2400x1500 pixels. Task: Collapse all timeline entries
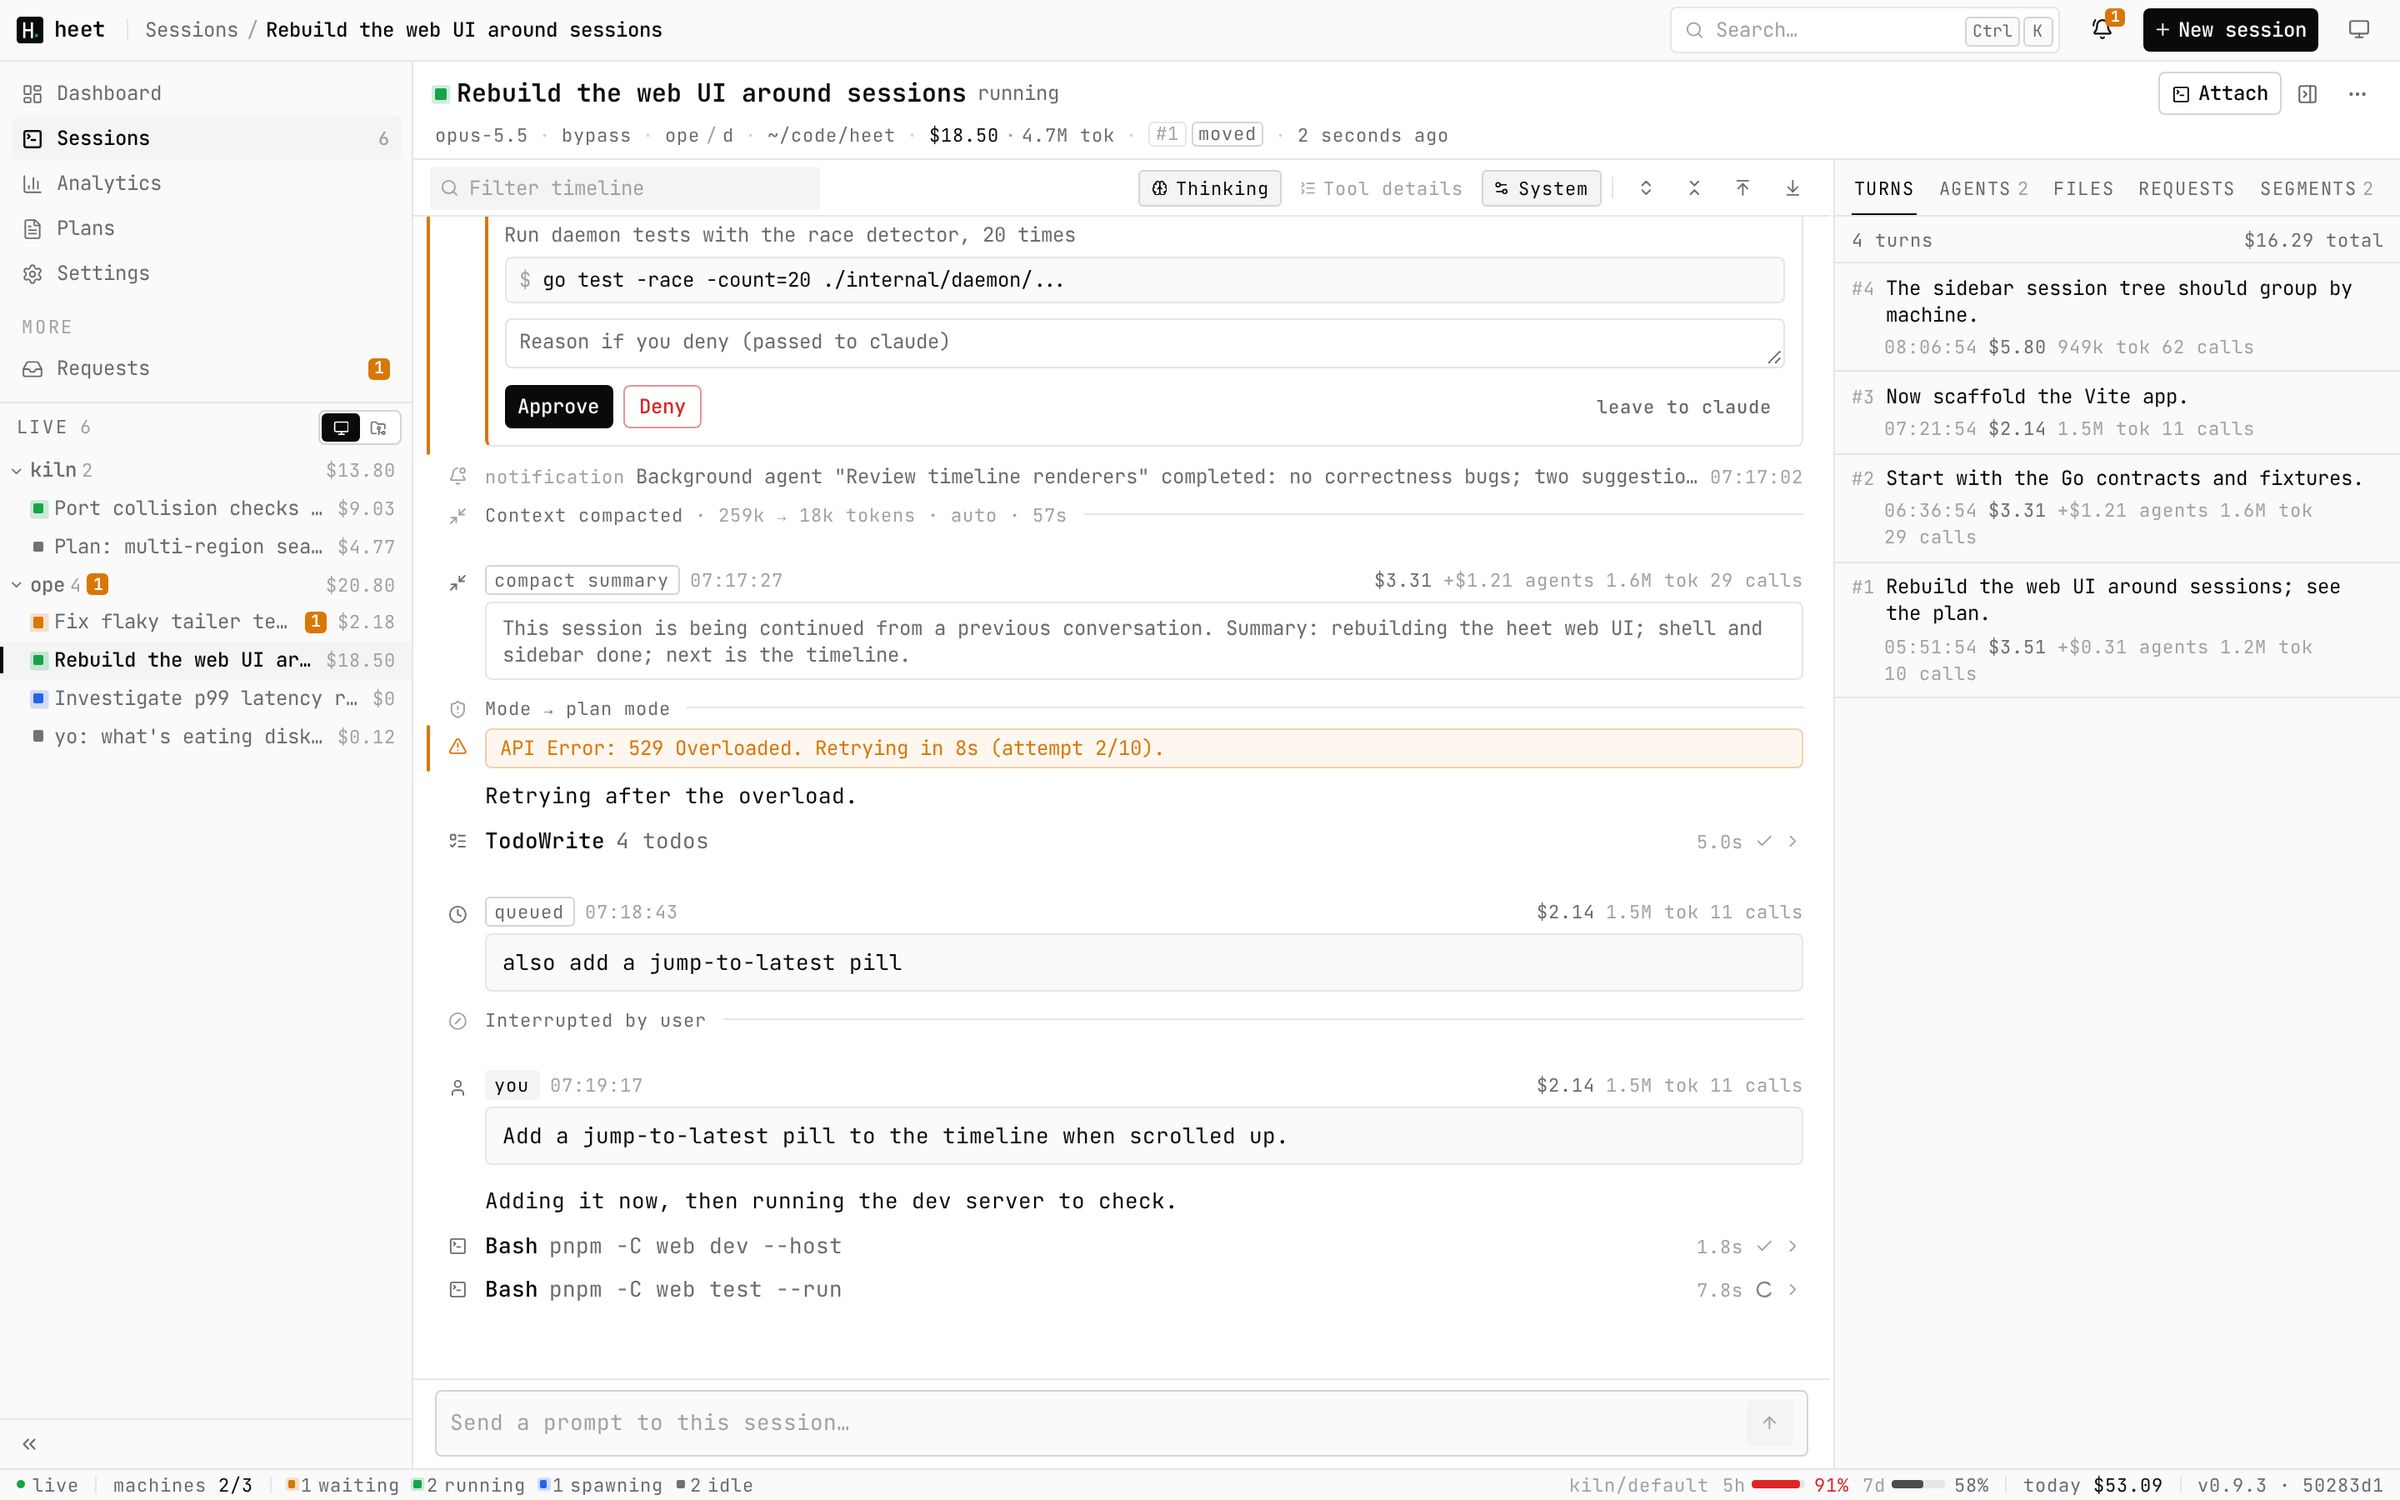(x=1694, y=188)
